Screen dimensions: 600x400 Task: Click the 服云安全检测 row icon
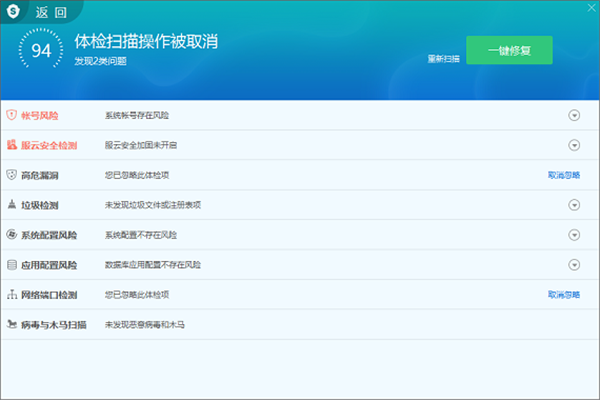[x=12, y=145]
